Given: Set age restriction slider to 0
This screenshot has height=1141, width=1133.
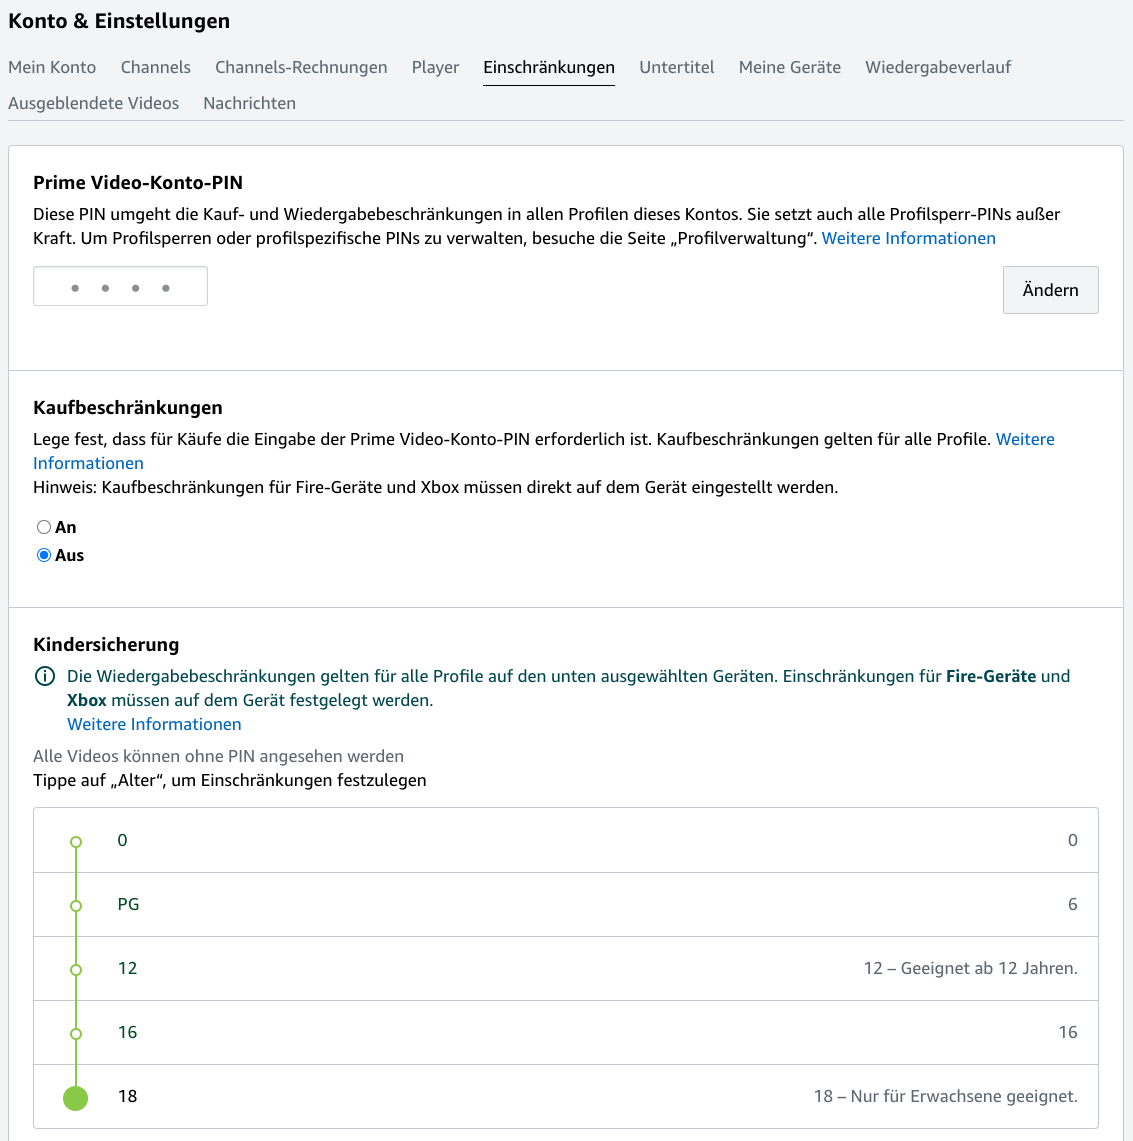Looking at the screenshot, I should pyautogui.click(x=76, y=842).
